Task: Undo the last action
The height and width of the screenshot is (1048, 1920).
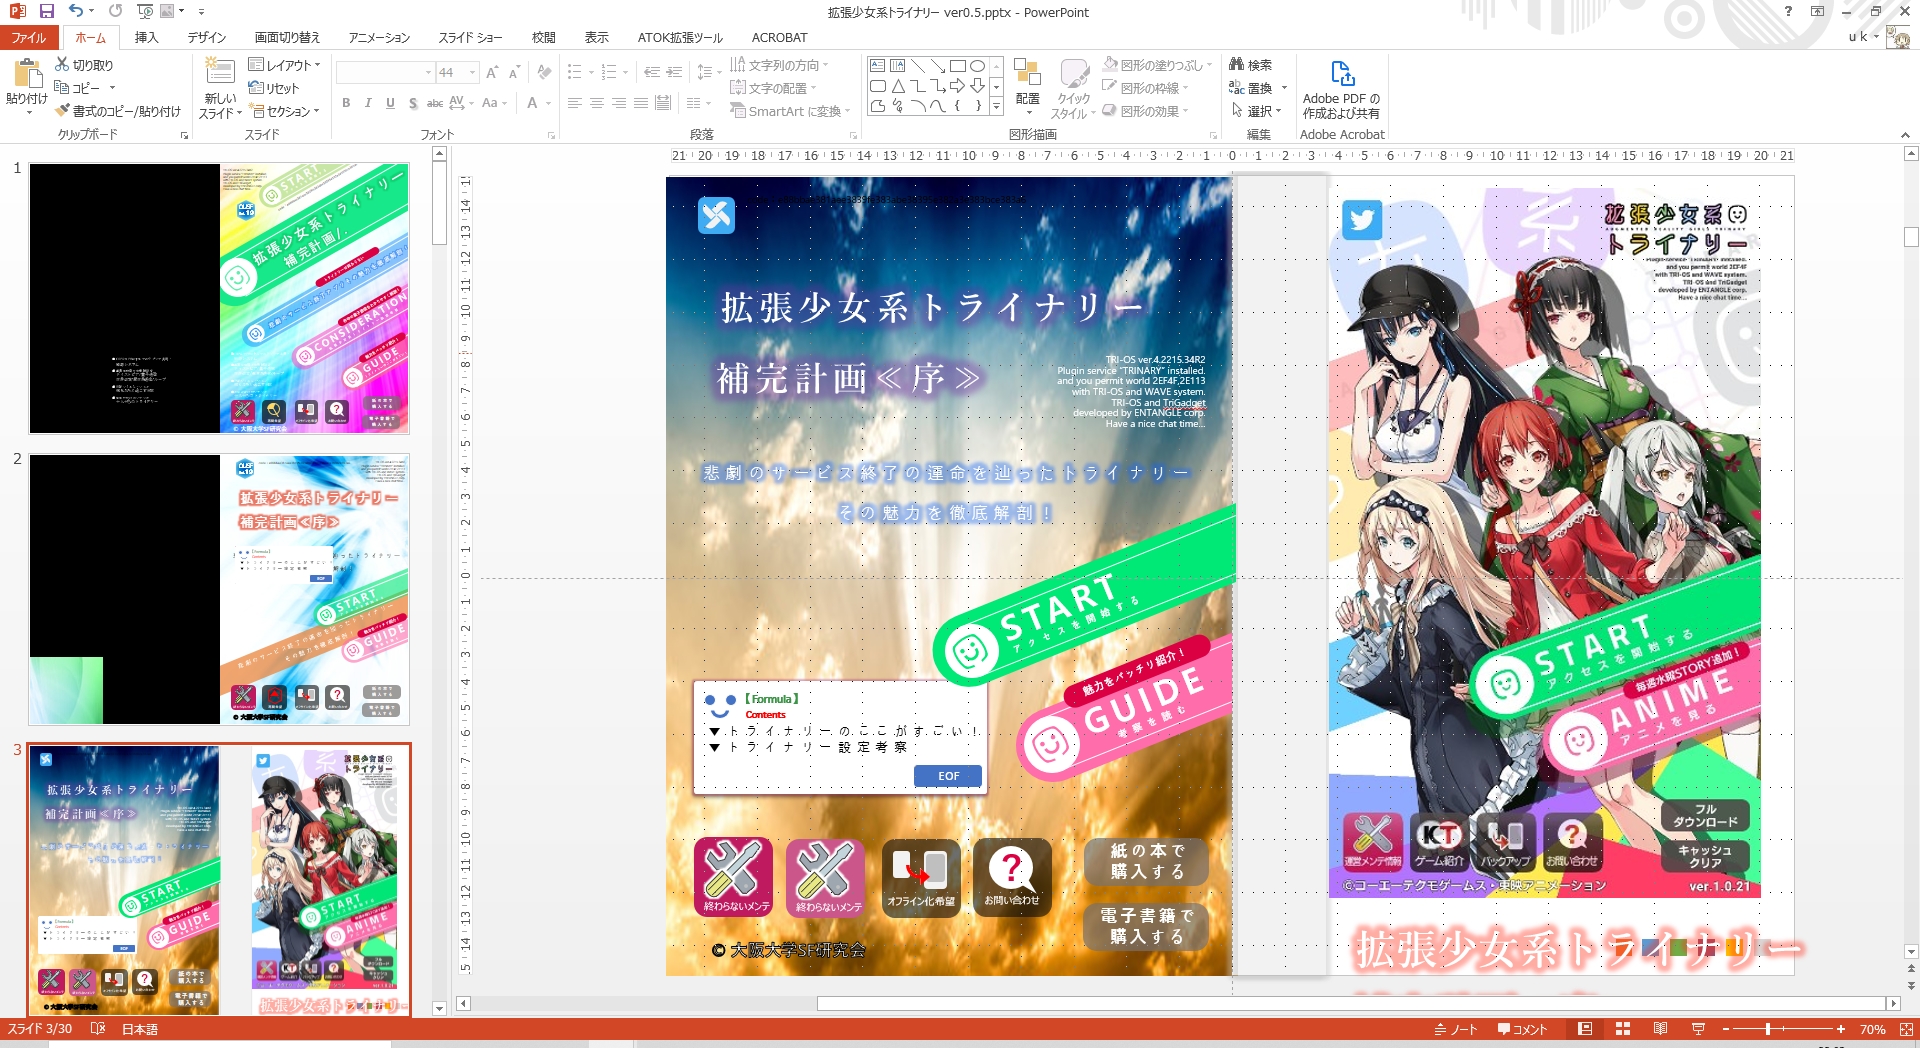Action: [76, 11]
